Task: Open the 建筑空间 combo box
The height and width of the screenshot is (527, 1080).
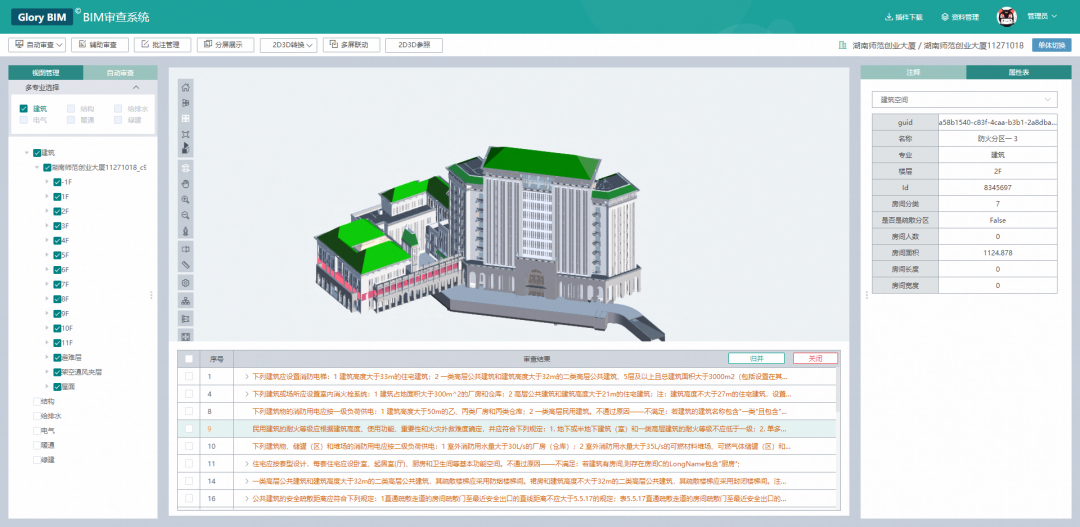Action: (x=964, y=99)
